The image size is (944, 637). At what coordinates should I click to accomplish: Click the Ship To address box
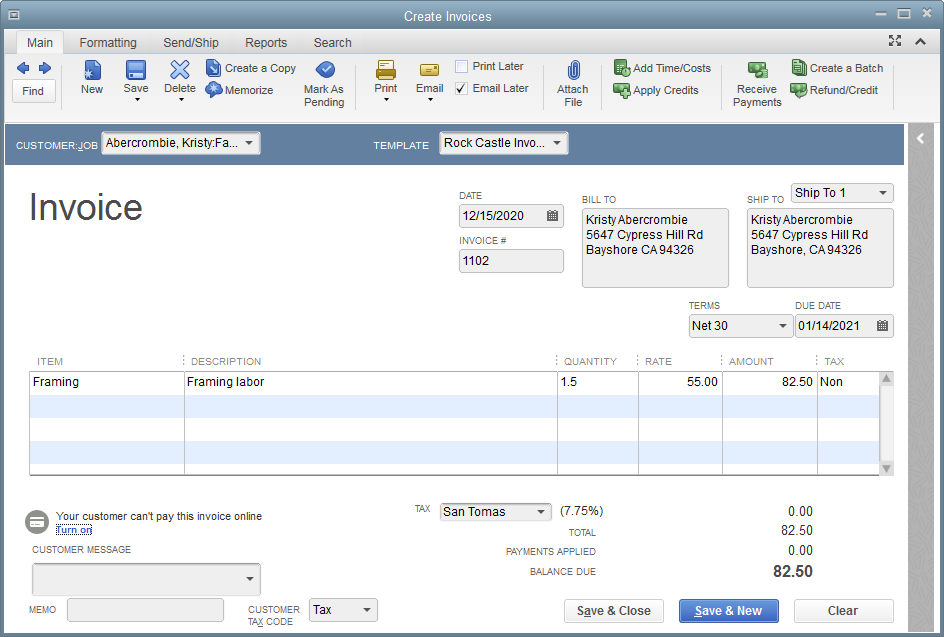820,247
